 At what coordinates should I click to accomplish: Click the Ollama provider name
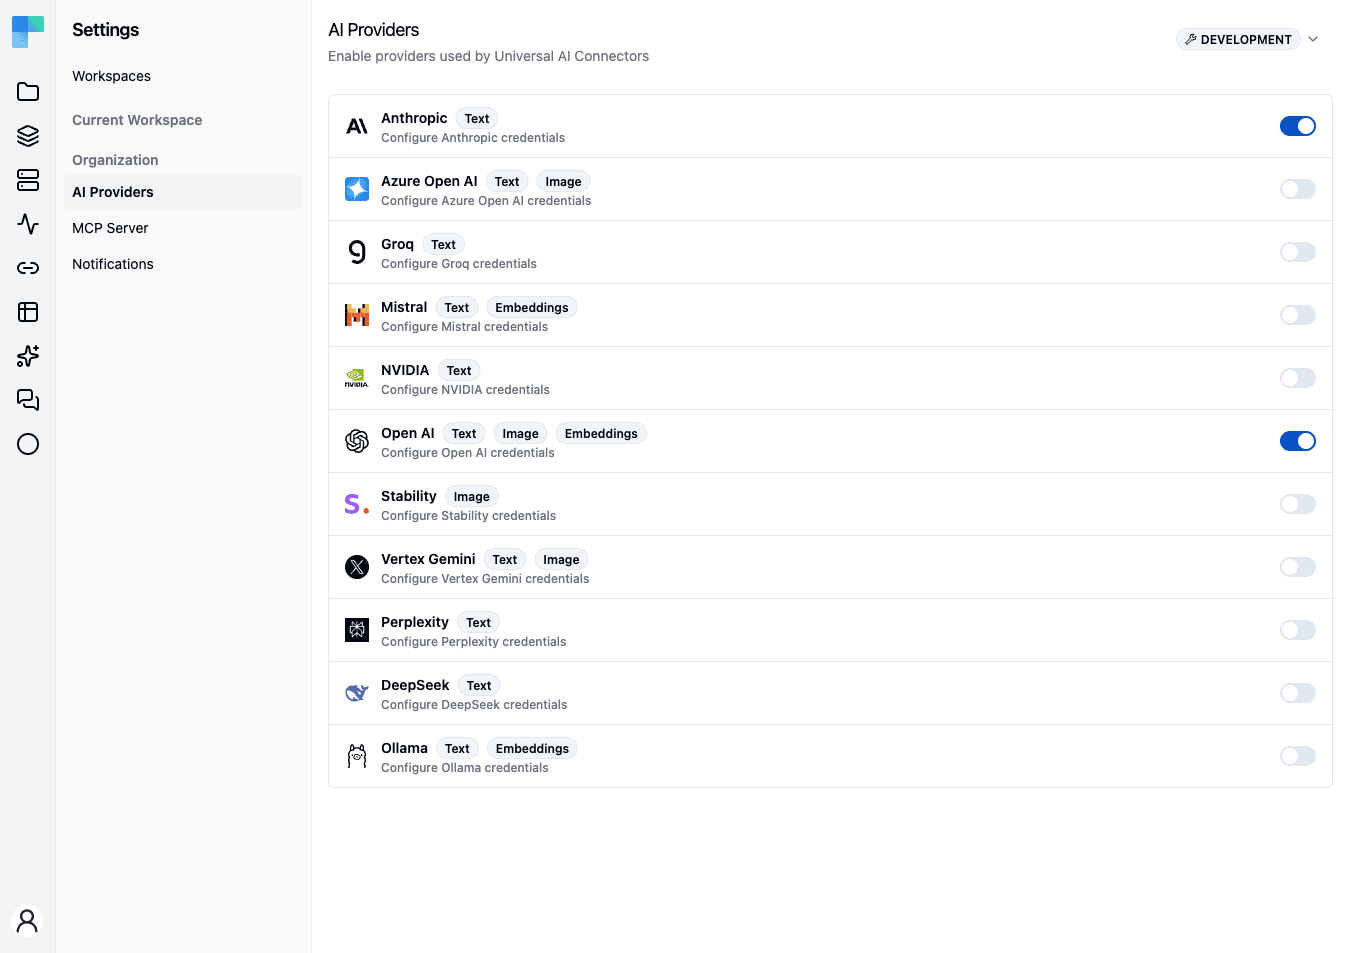pyautogui.click(x=404, y=748)
